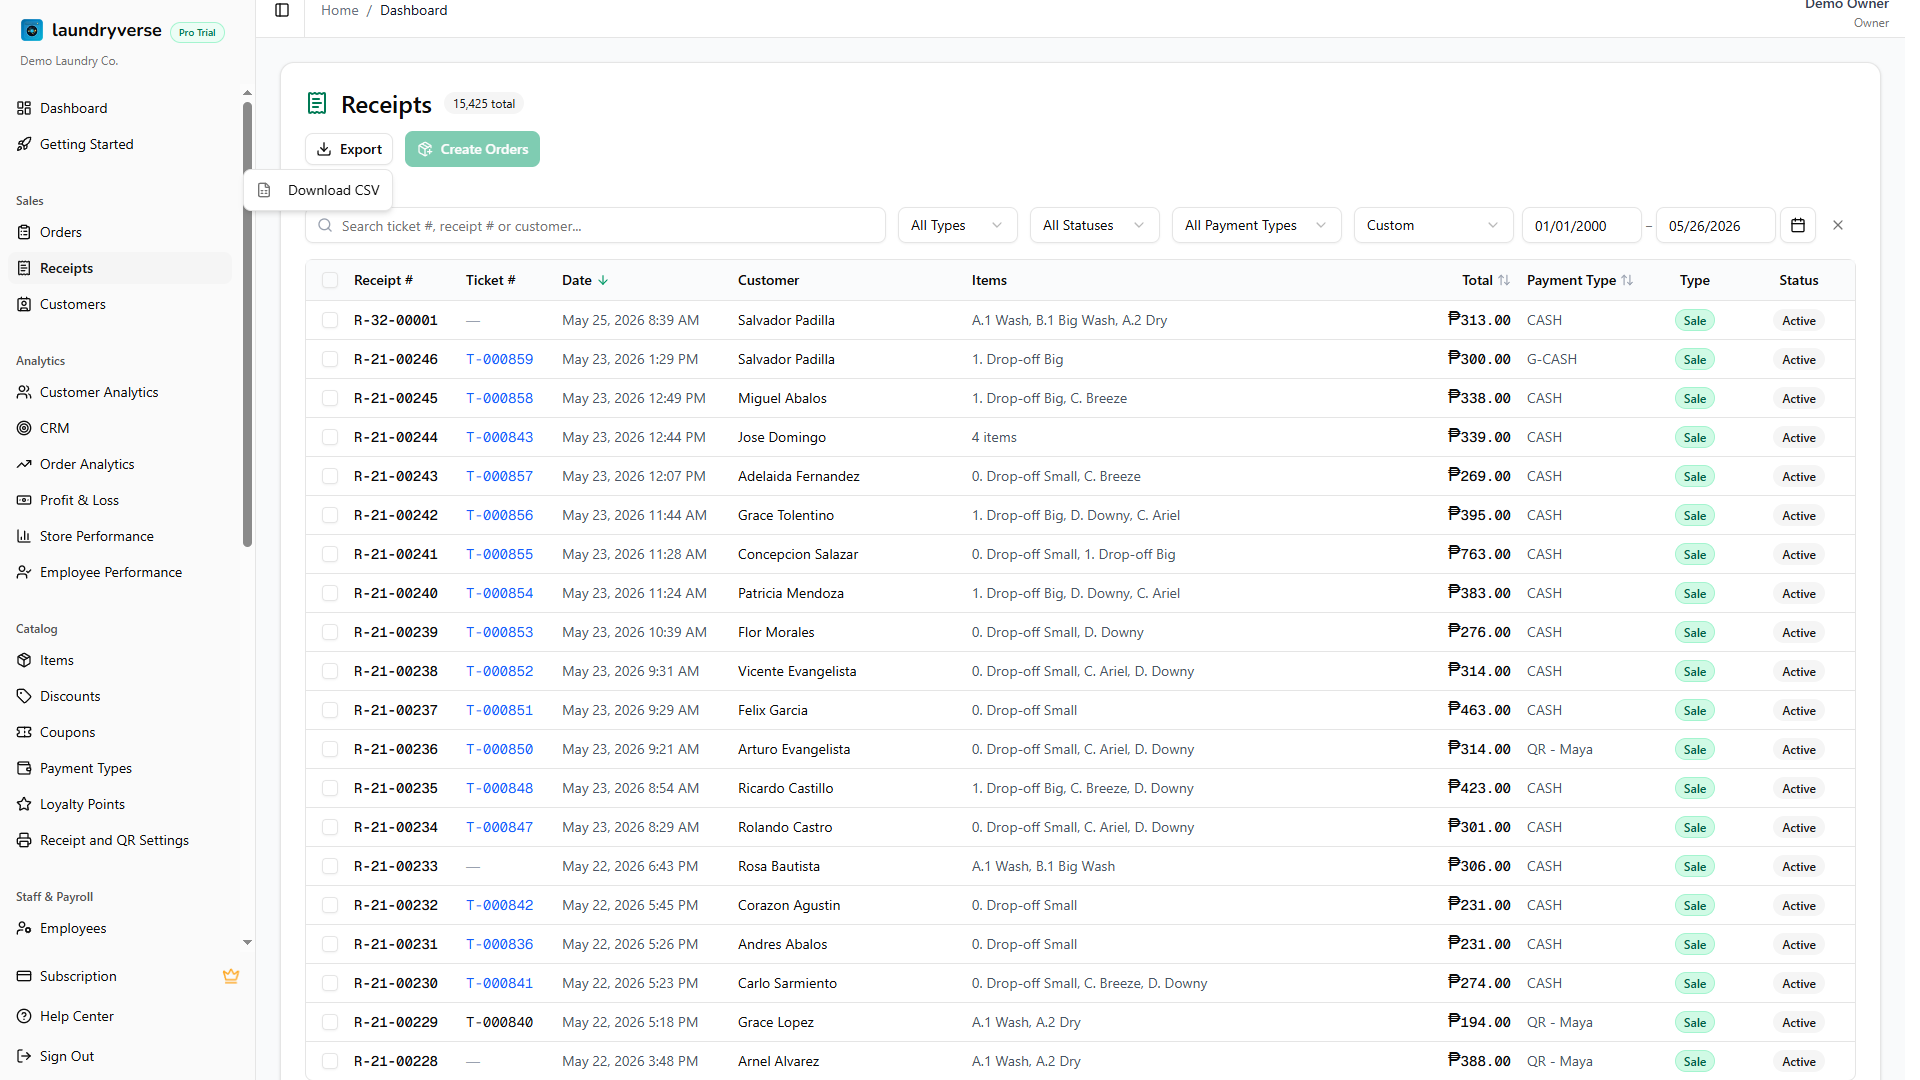Click customer name Jose Domingo
Image resolution: width=1920 pixels, height=1080 pixels.
click(x=782, y=437)
